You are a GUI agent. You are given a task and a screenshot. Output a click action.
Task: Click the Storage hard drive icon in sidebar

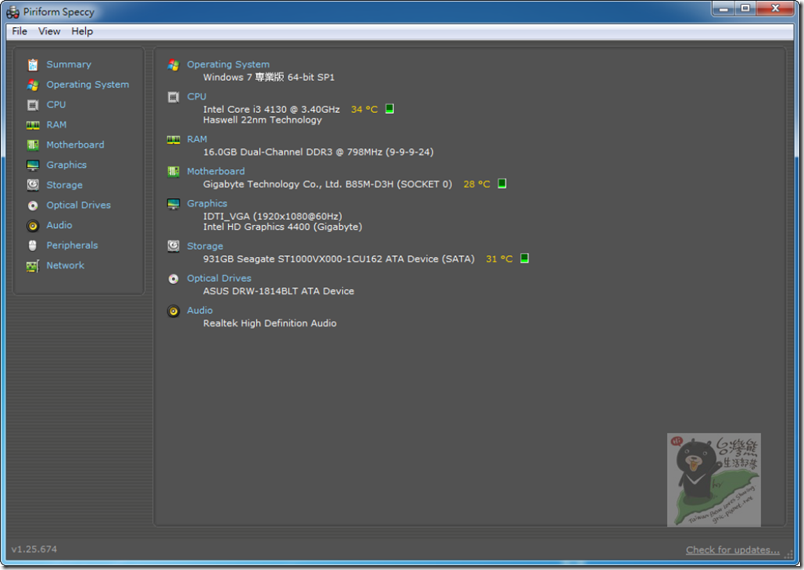pyautogui.click(x=33, y=185)
